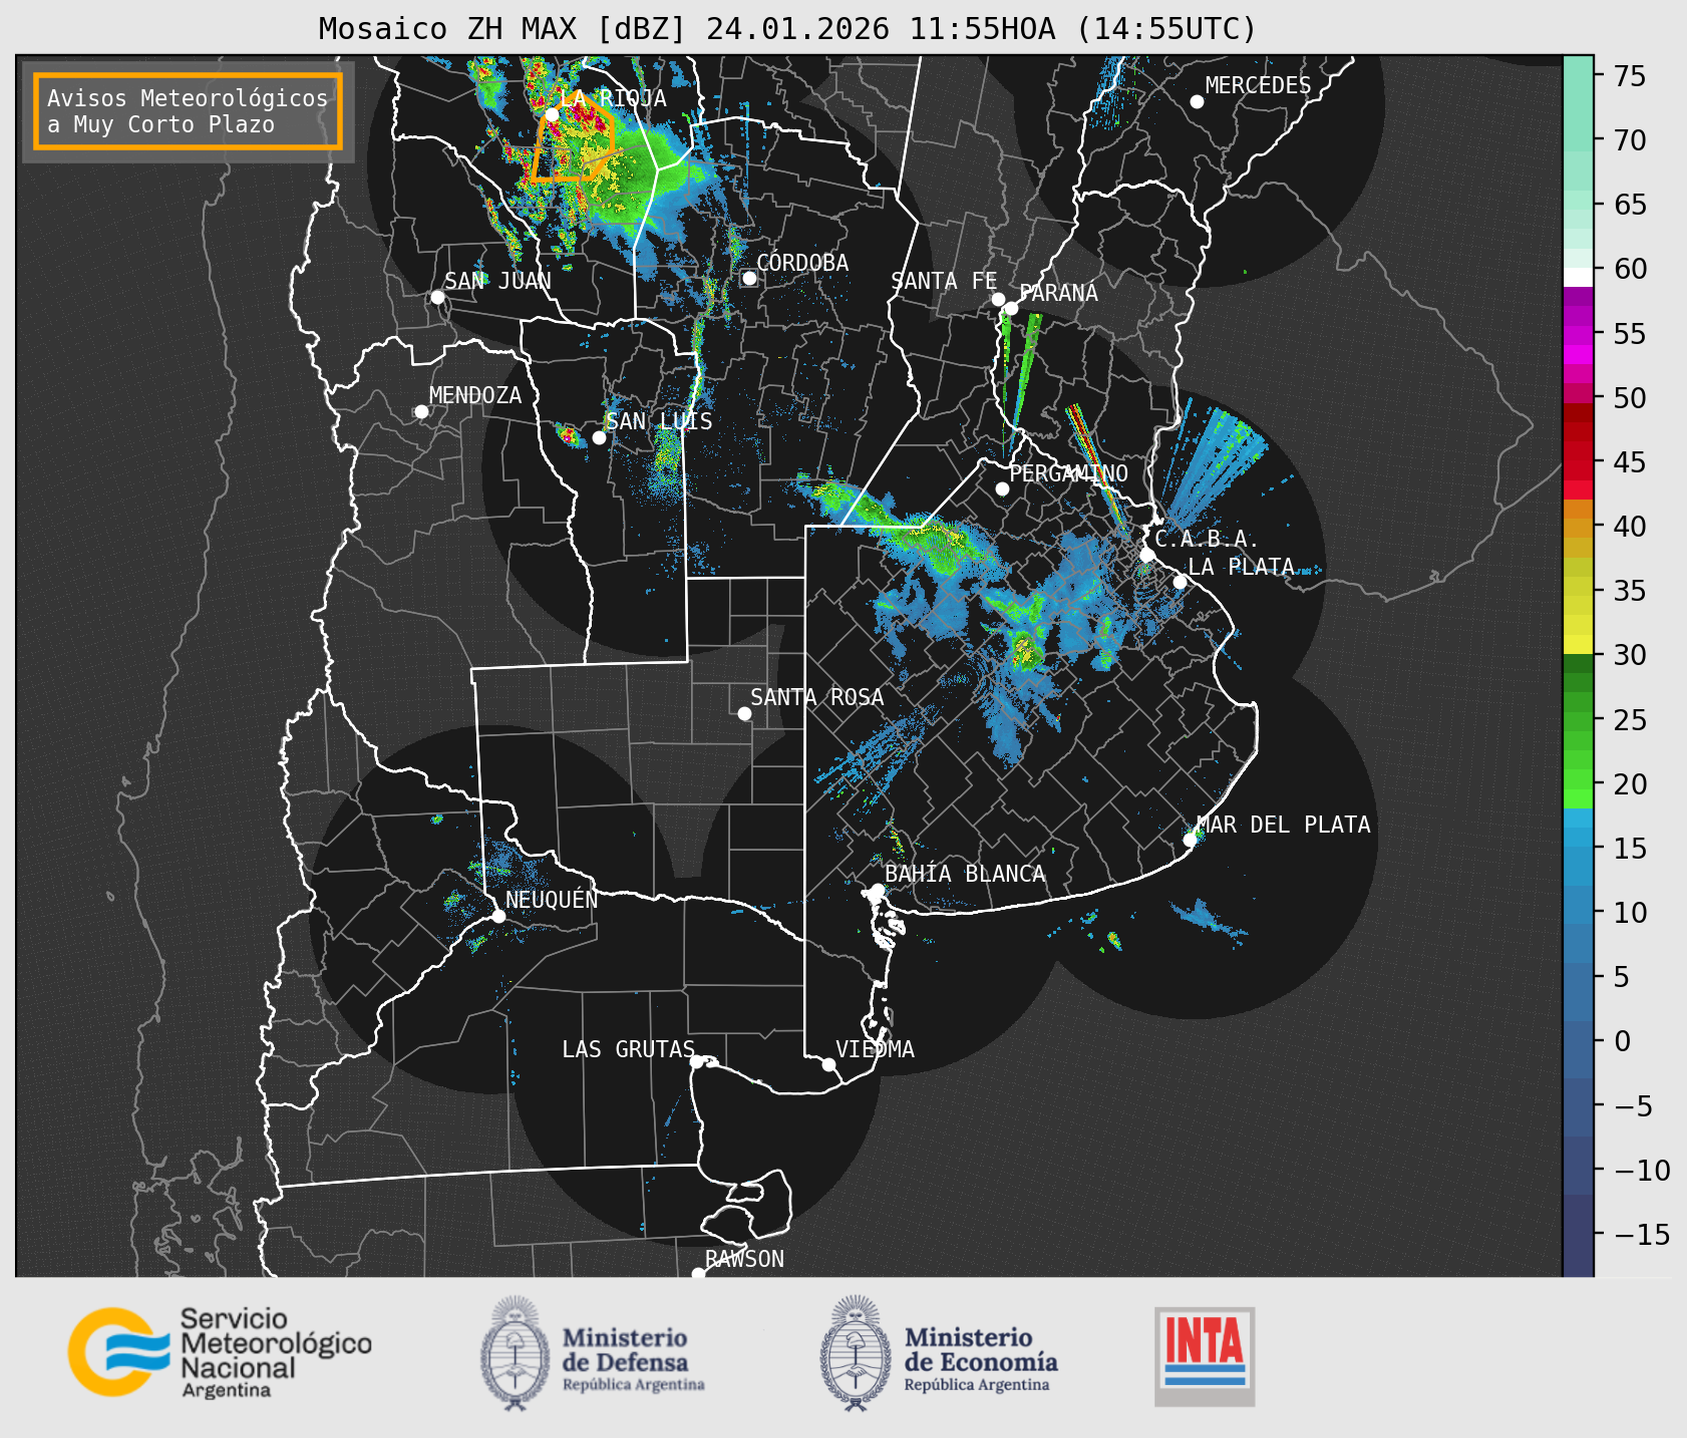Select the MAR DEL PLATA city label
Image resolution: width=1687 pixels, height=1438 pixels.
coord(1283,824)
